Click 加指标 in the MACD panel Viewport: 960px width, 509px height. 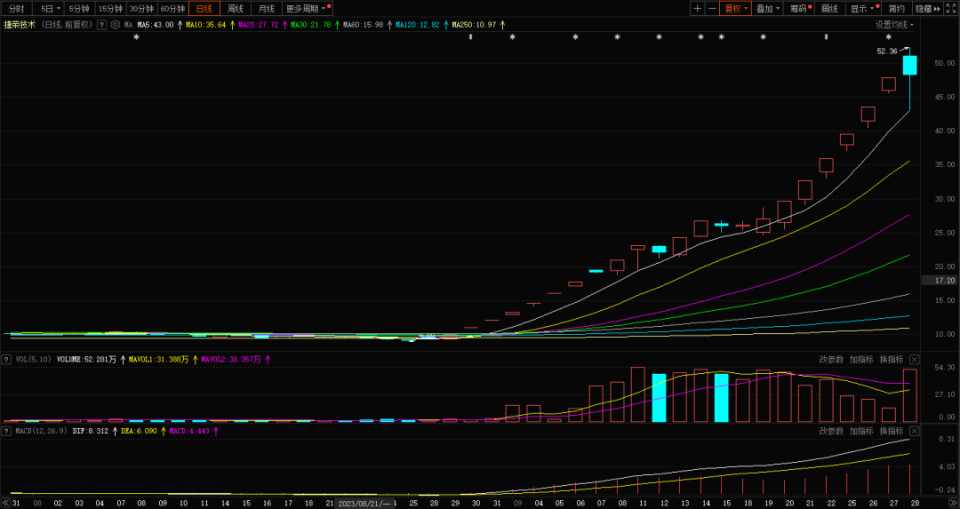(x=861, y=431)
